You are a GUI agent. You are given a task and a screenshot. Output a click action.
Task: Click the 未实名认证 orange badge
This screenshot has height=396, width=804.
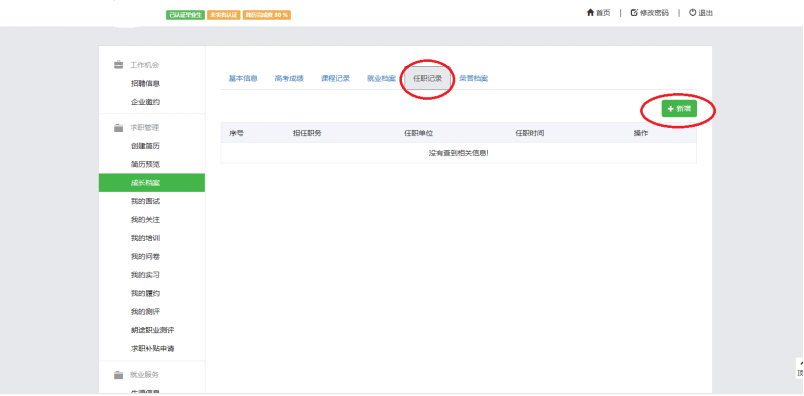[x=224, y=15]
